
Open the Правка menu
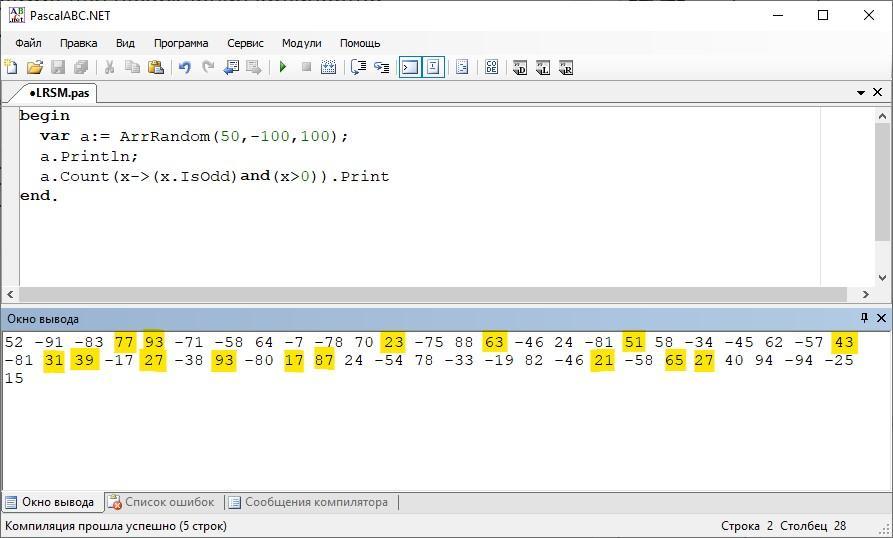pyautogui.click(x=79, y=43)
